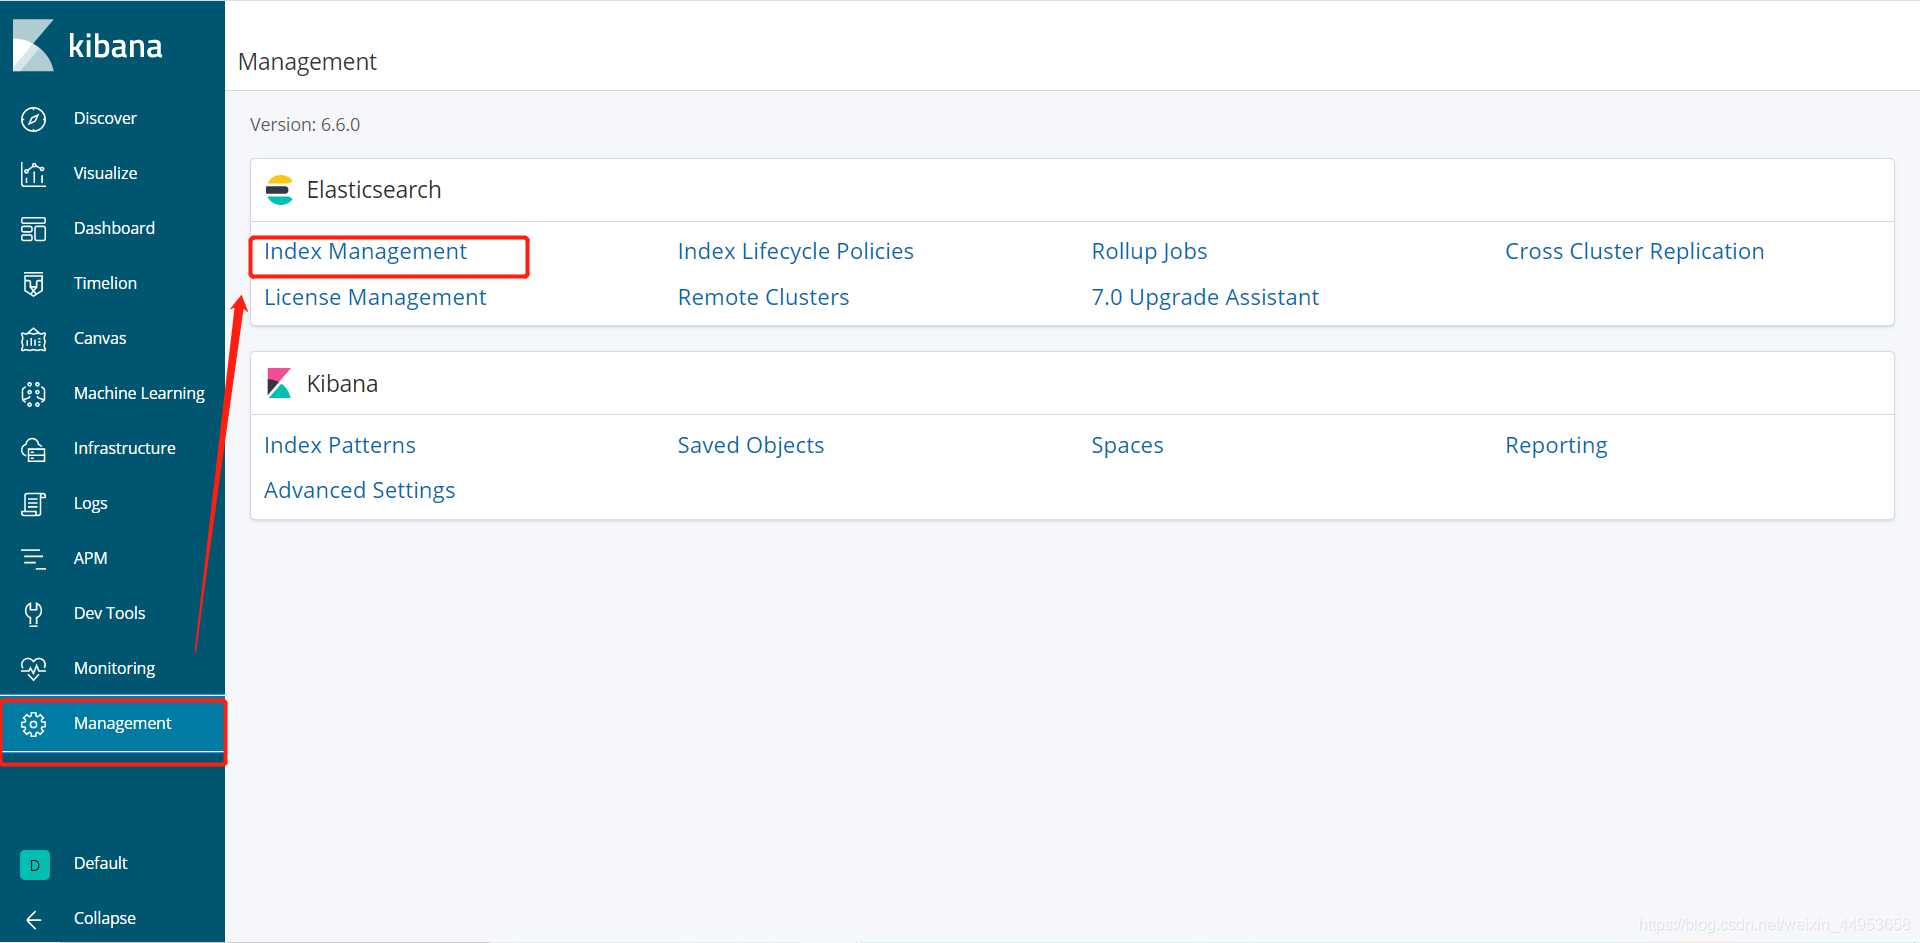Click the Infrastructure icon
Screen dimensions: 1920x943
(33, 449)
